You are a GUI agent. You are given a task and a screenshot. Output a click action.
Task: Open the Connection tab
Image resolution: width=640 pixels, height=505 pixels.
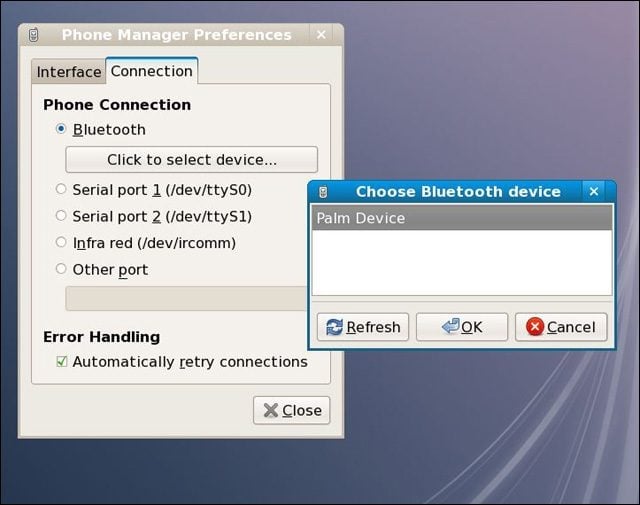tap(151, 71)
